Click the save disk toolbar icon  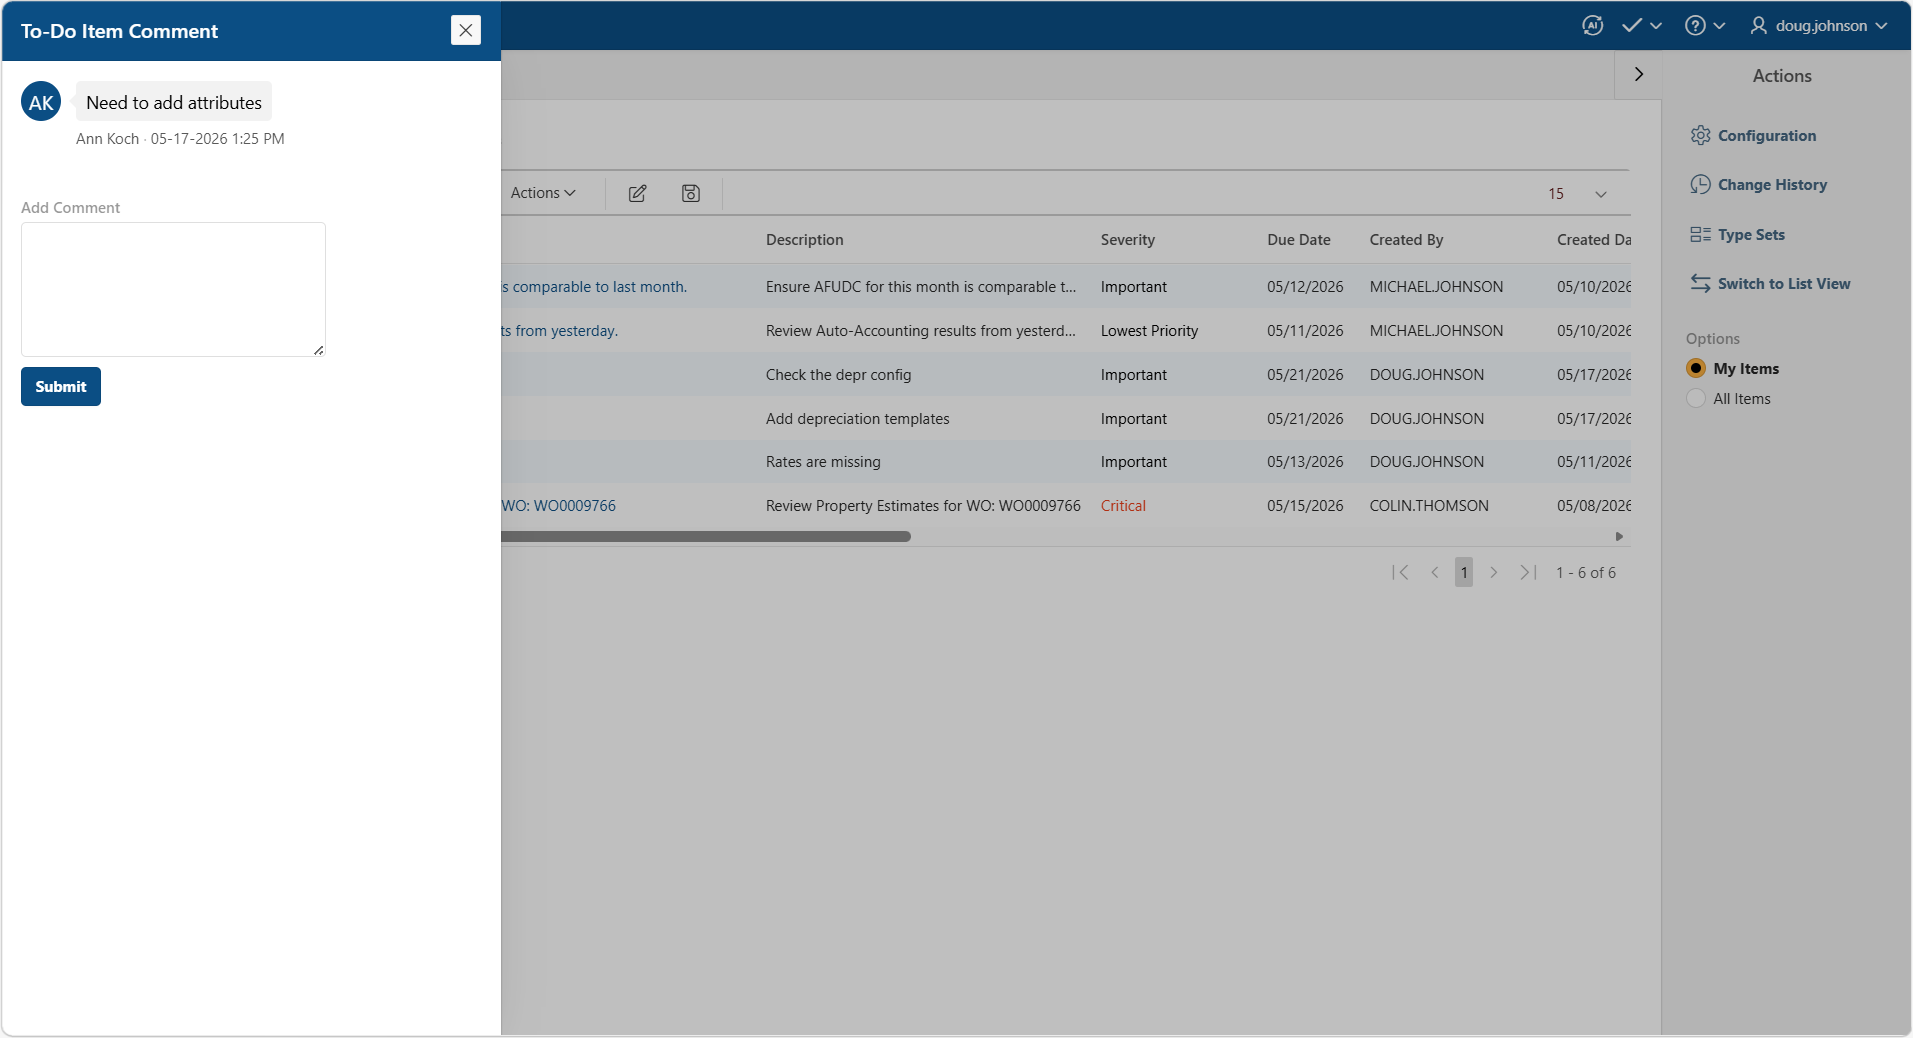691,193
